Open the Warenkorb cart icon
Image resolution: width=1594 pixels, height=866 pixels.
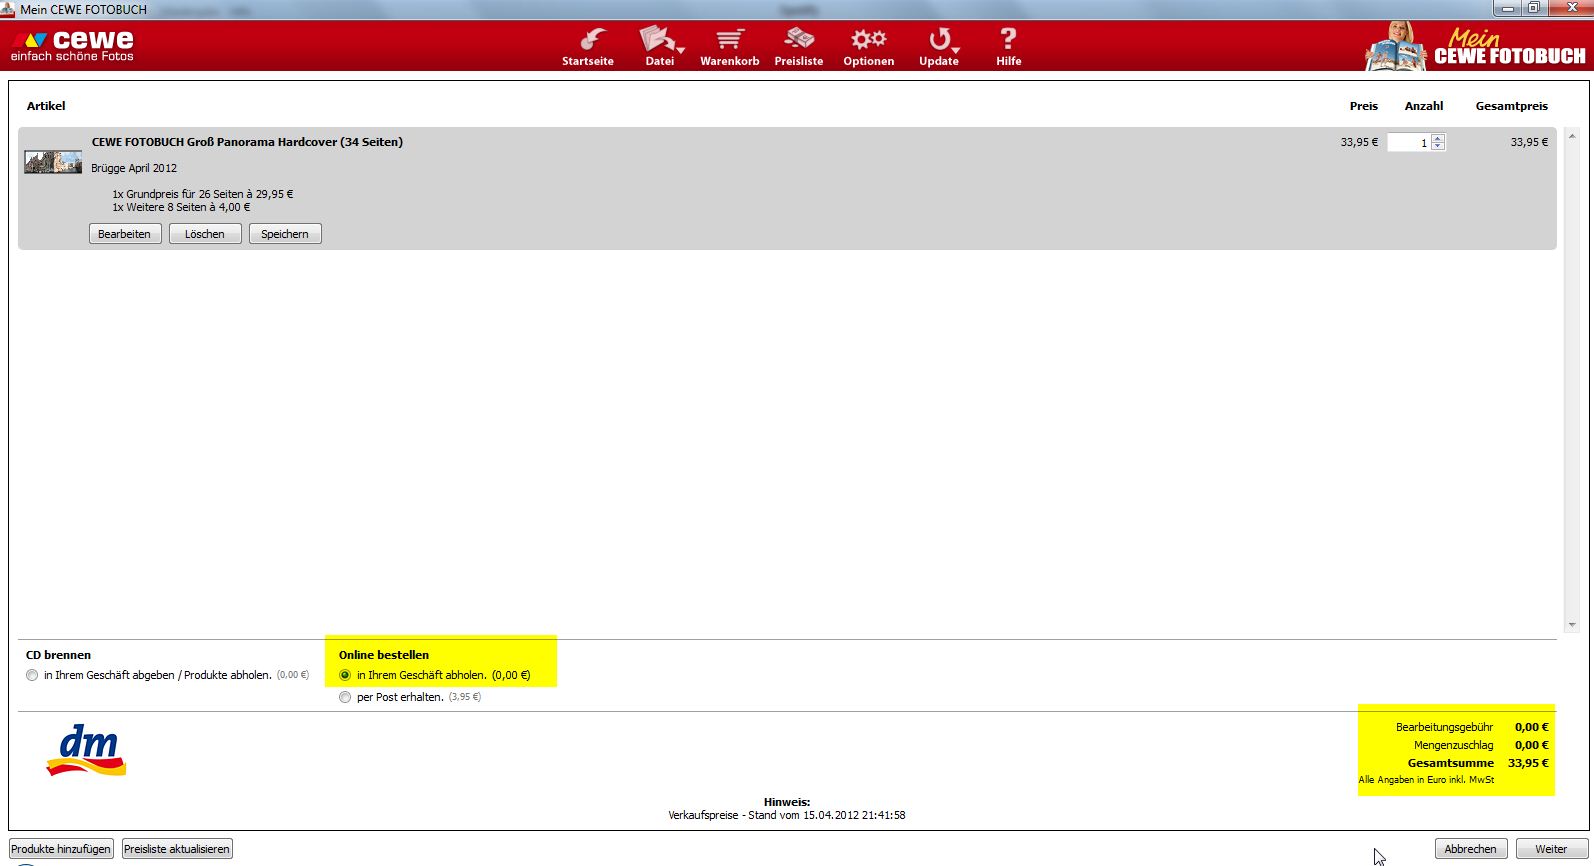[729, 47]
